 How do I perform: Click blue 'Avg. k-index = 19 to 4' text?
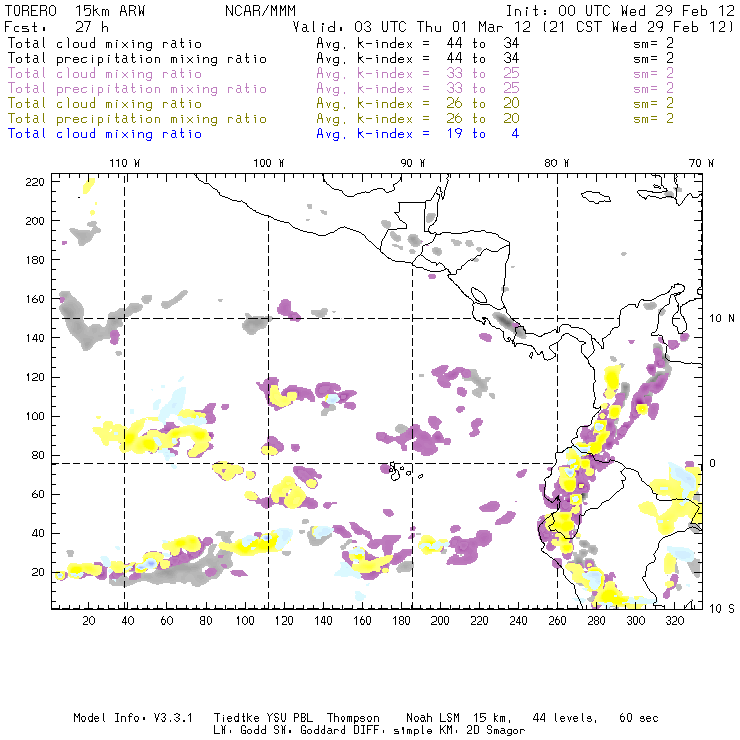pos(418,134)
